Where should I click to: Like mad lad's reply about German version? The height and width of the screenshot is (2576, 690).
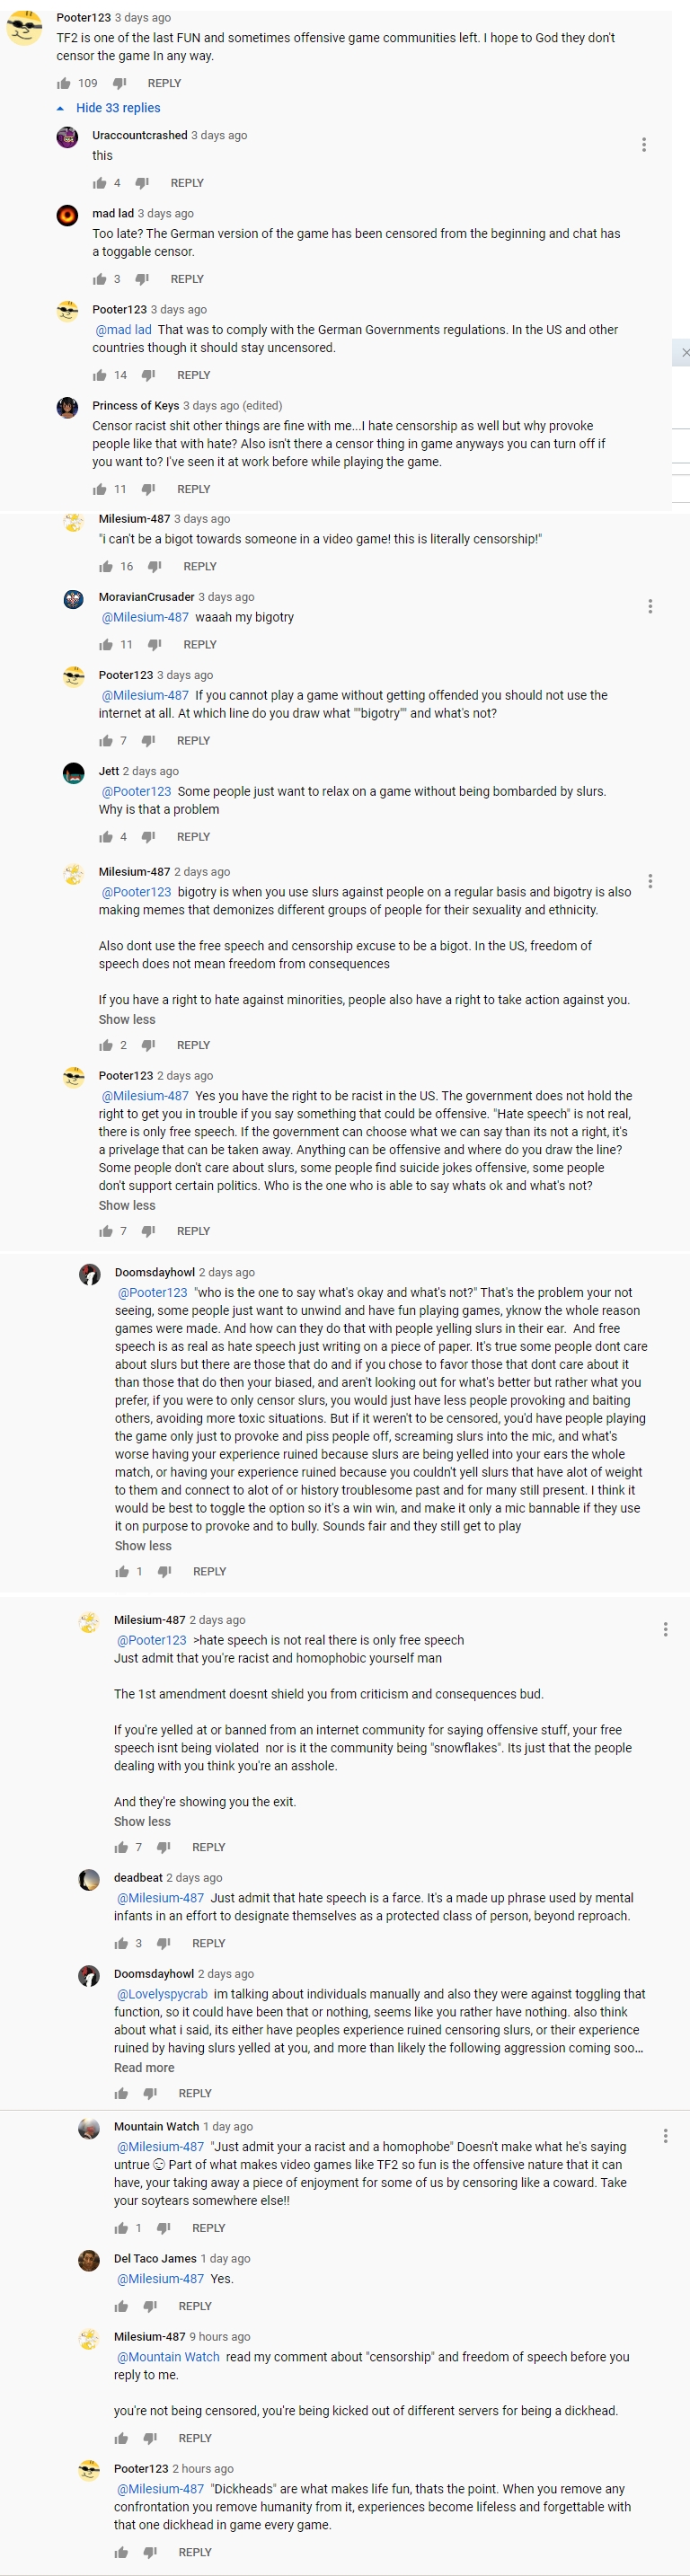[x=99, y=280]
